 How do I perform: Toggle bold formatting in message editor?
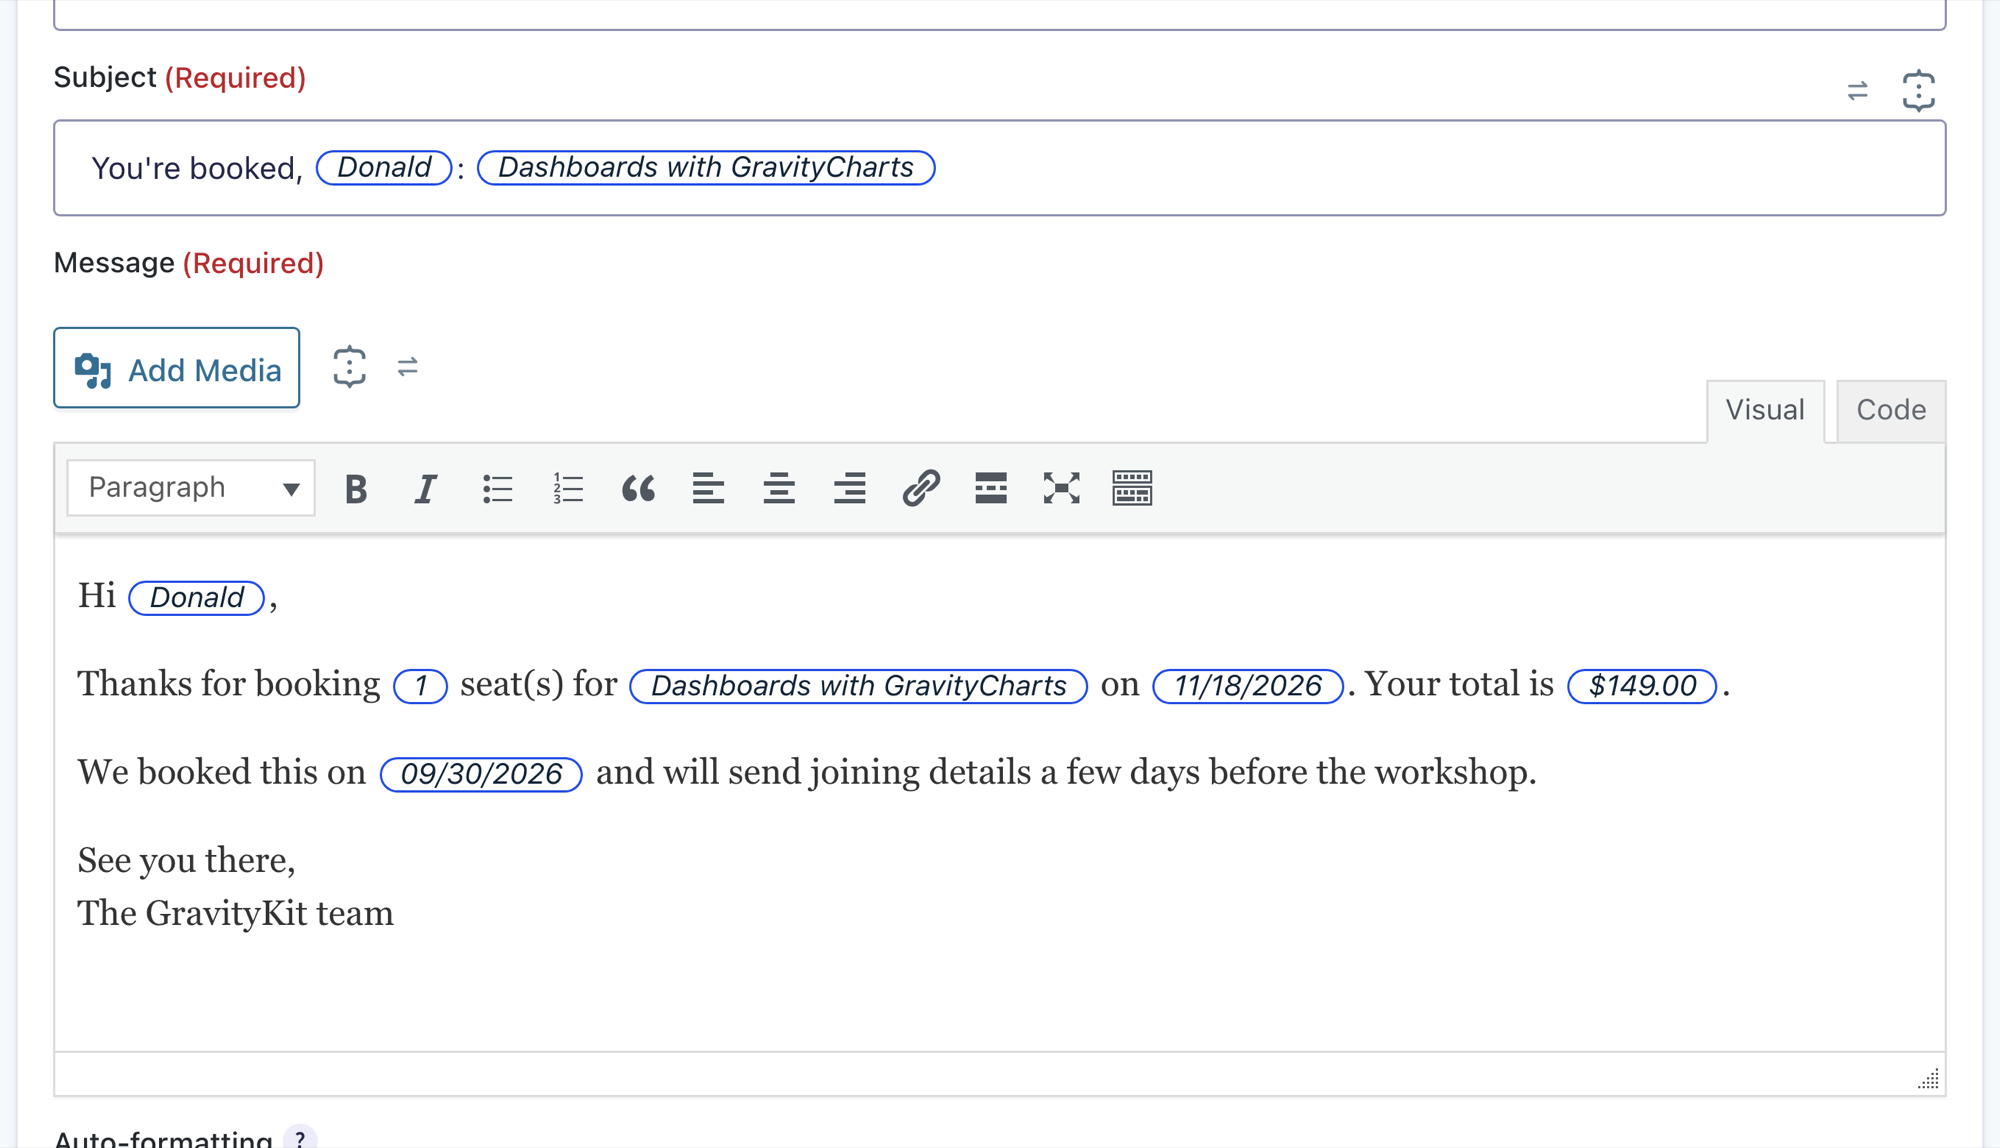pos(356,488)
